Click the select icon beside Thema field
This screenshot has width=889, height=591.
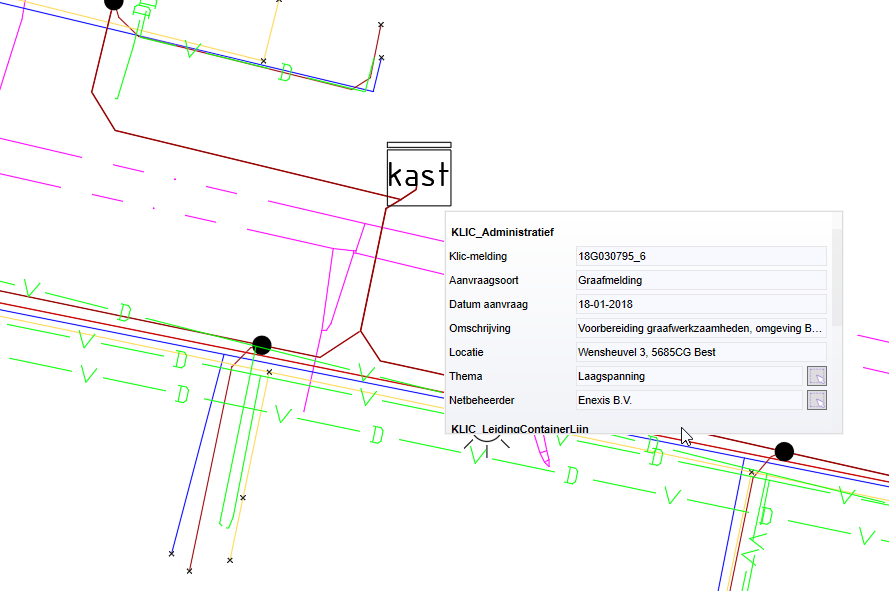(817, 376)
